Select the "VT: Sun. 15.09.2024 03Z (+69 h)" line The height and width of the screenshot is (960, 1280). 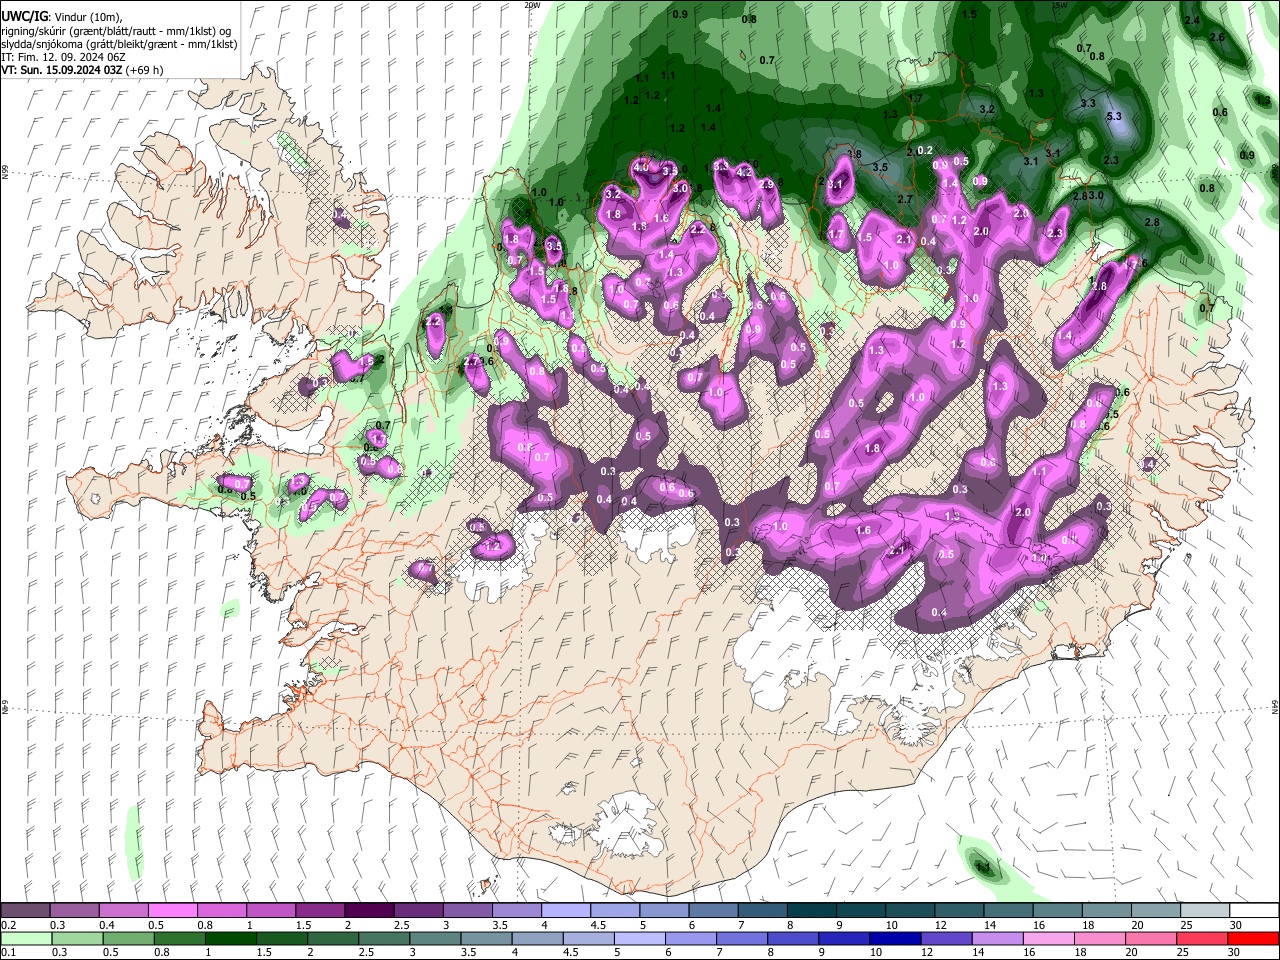(x=82, y=70)
